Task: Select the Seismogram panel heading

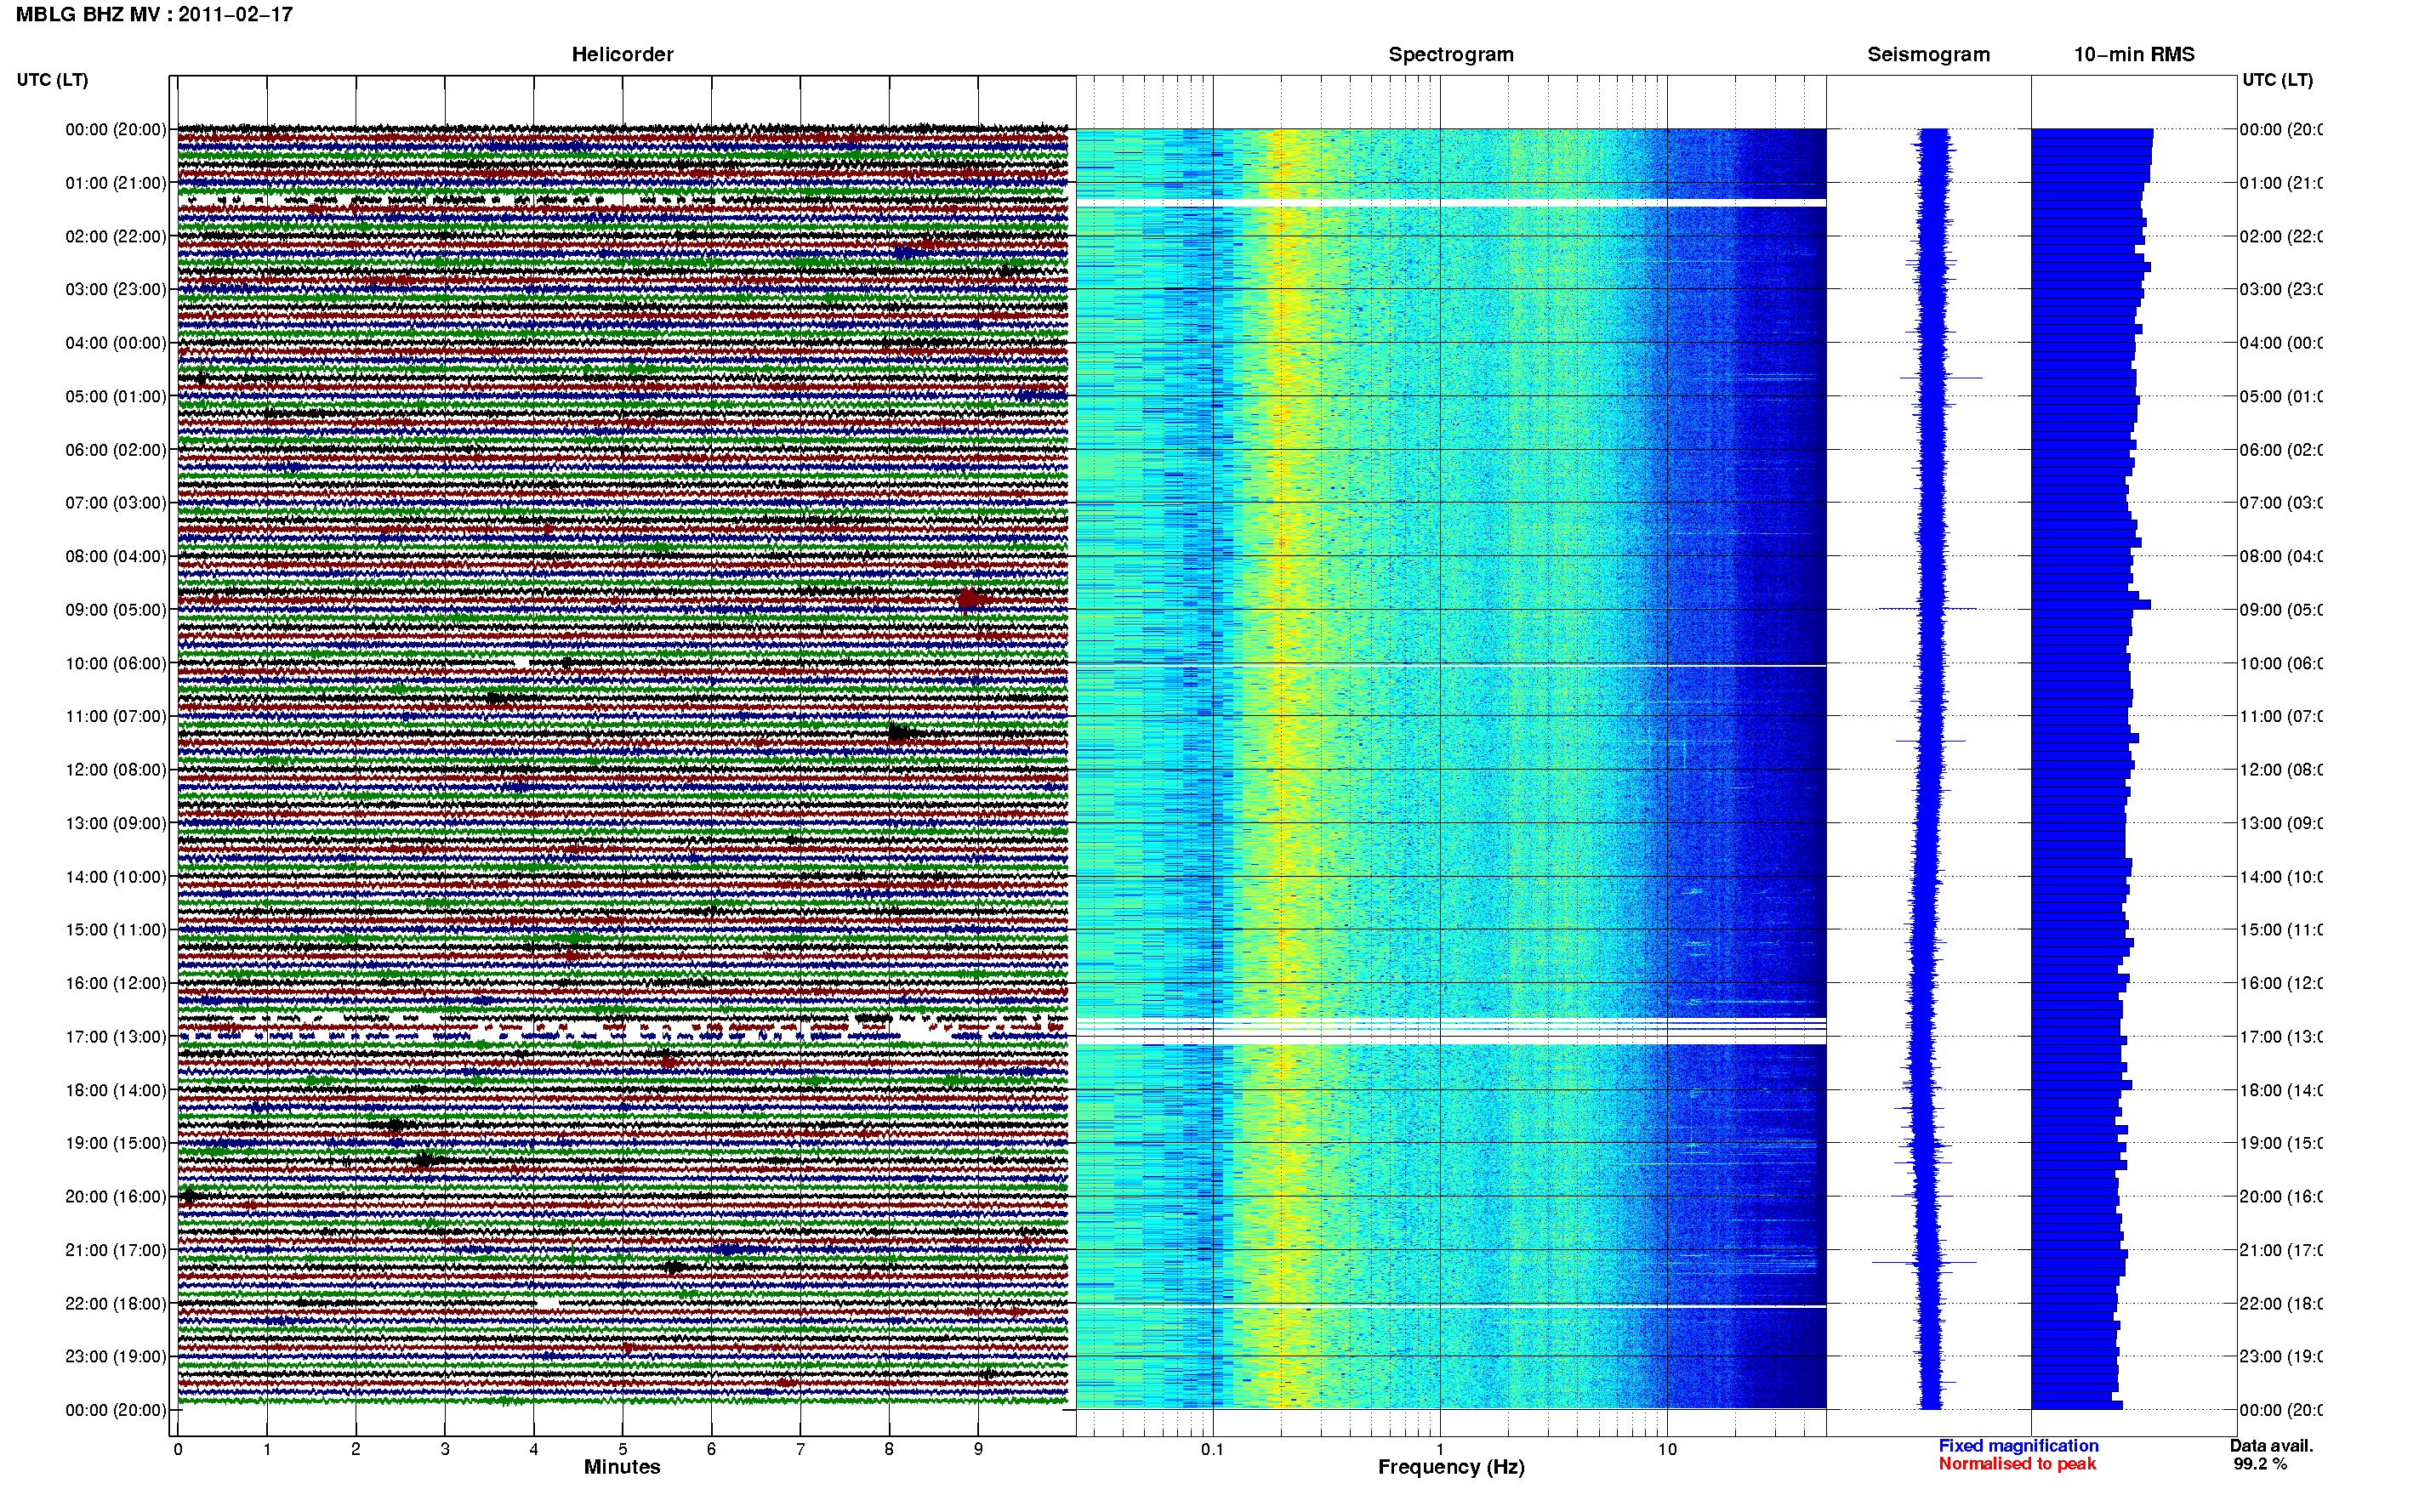Action: (x=1928, y=55)
